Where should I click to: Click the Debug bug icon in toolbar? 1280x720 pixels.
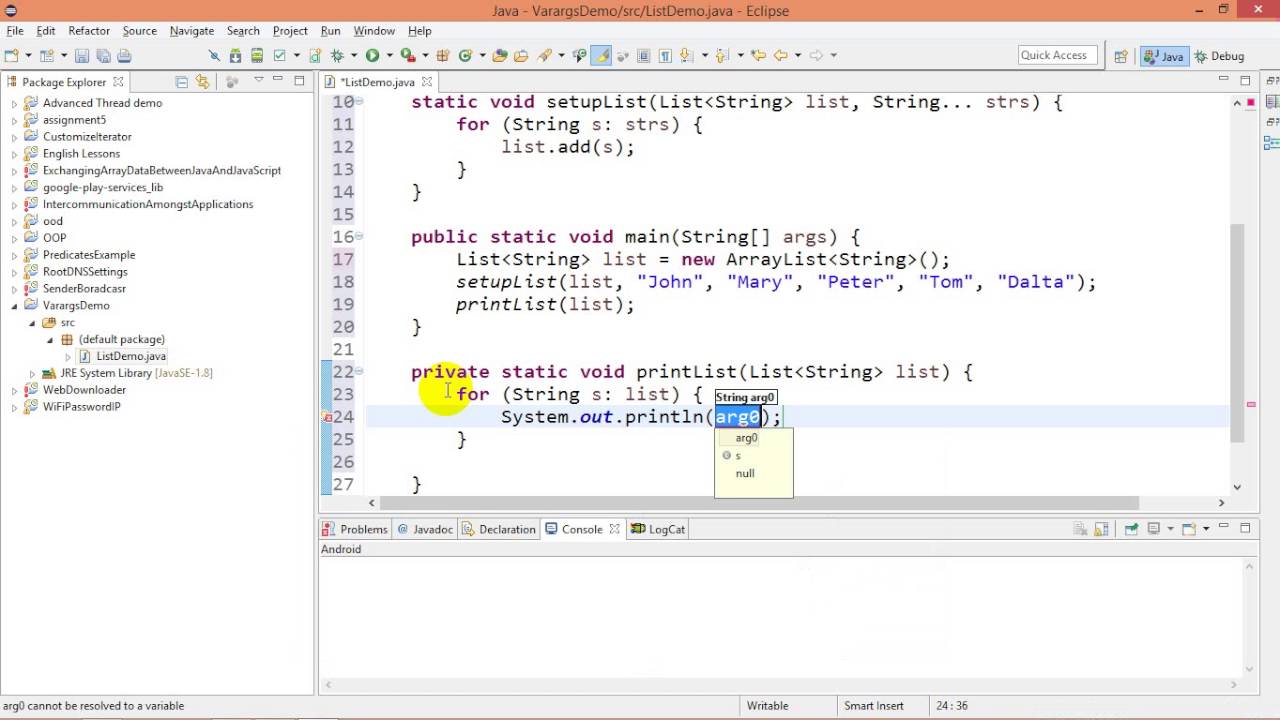[337, 56]
